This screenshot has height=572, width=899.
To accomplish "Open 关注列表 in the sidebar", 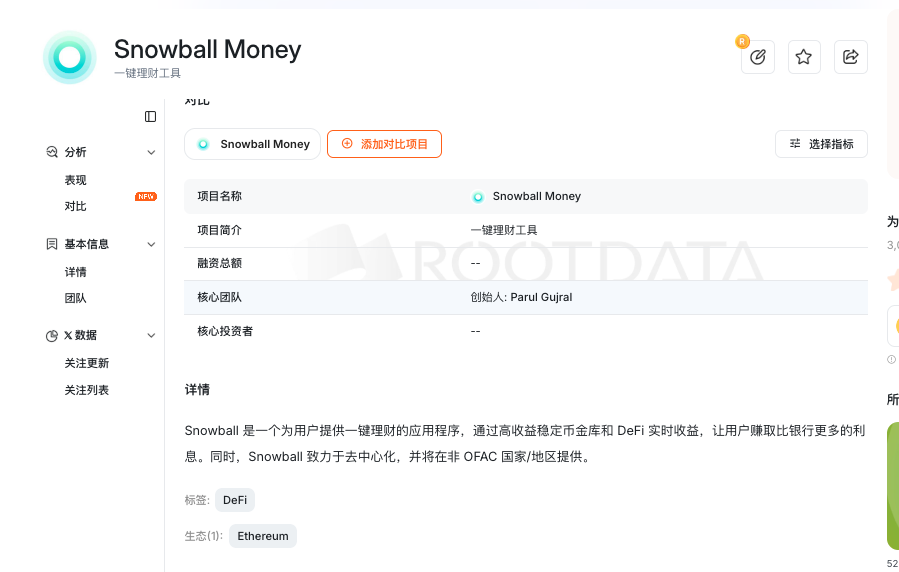I will 87,390.
